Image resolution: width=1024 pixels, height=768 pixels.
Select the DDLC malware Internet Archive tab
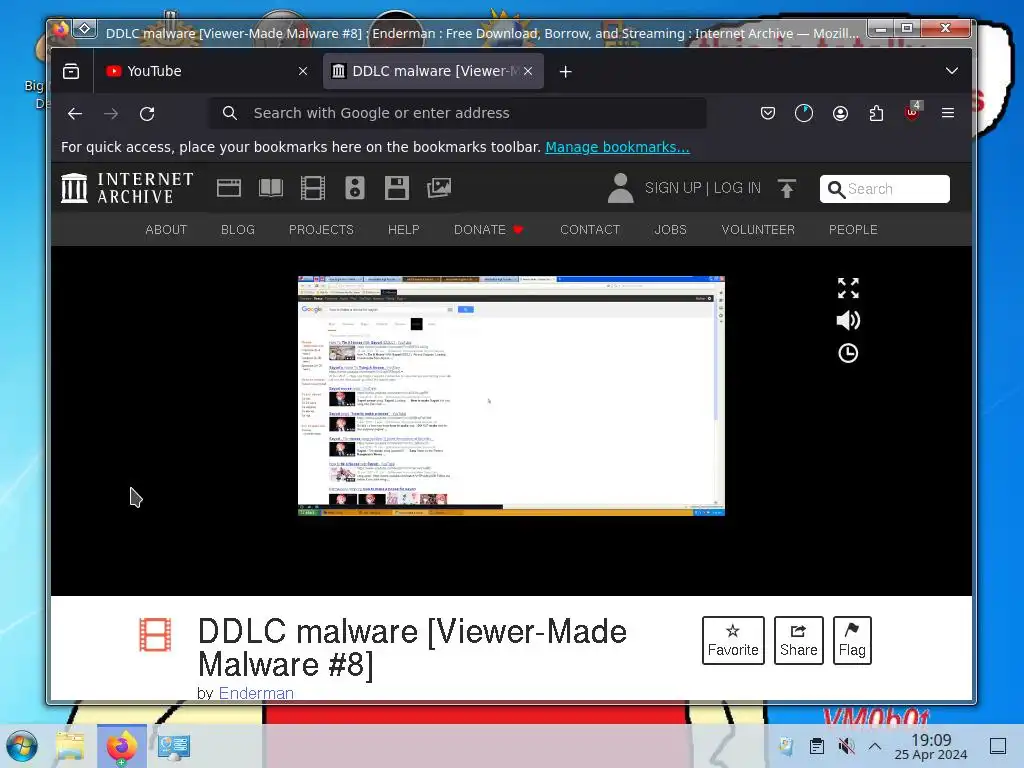pos(434,71)
